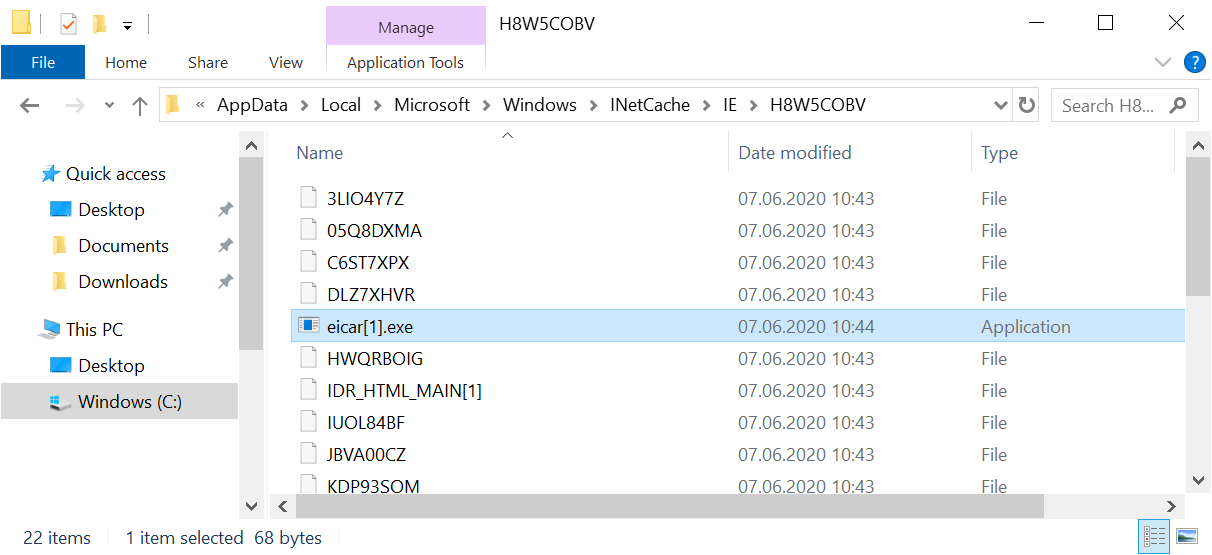Expand the ribbon using the chevron

click(1163, 62)
